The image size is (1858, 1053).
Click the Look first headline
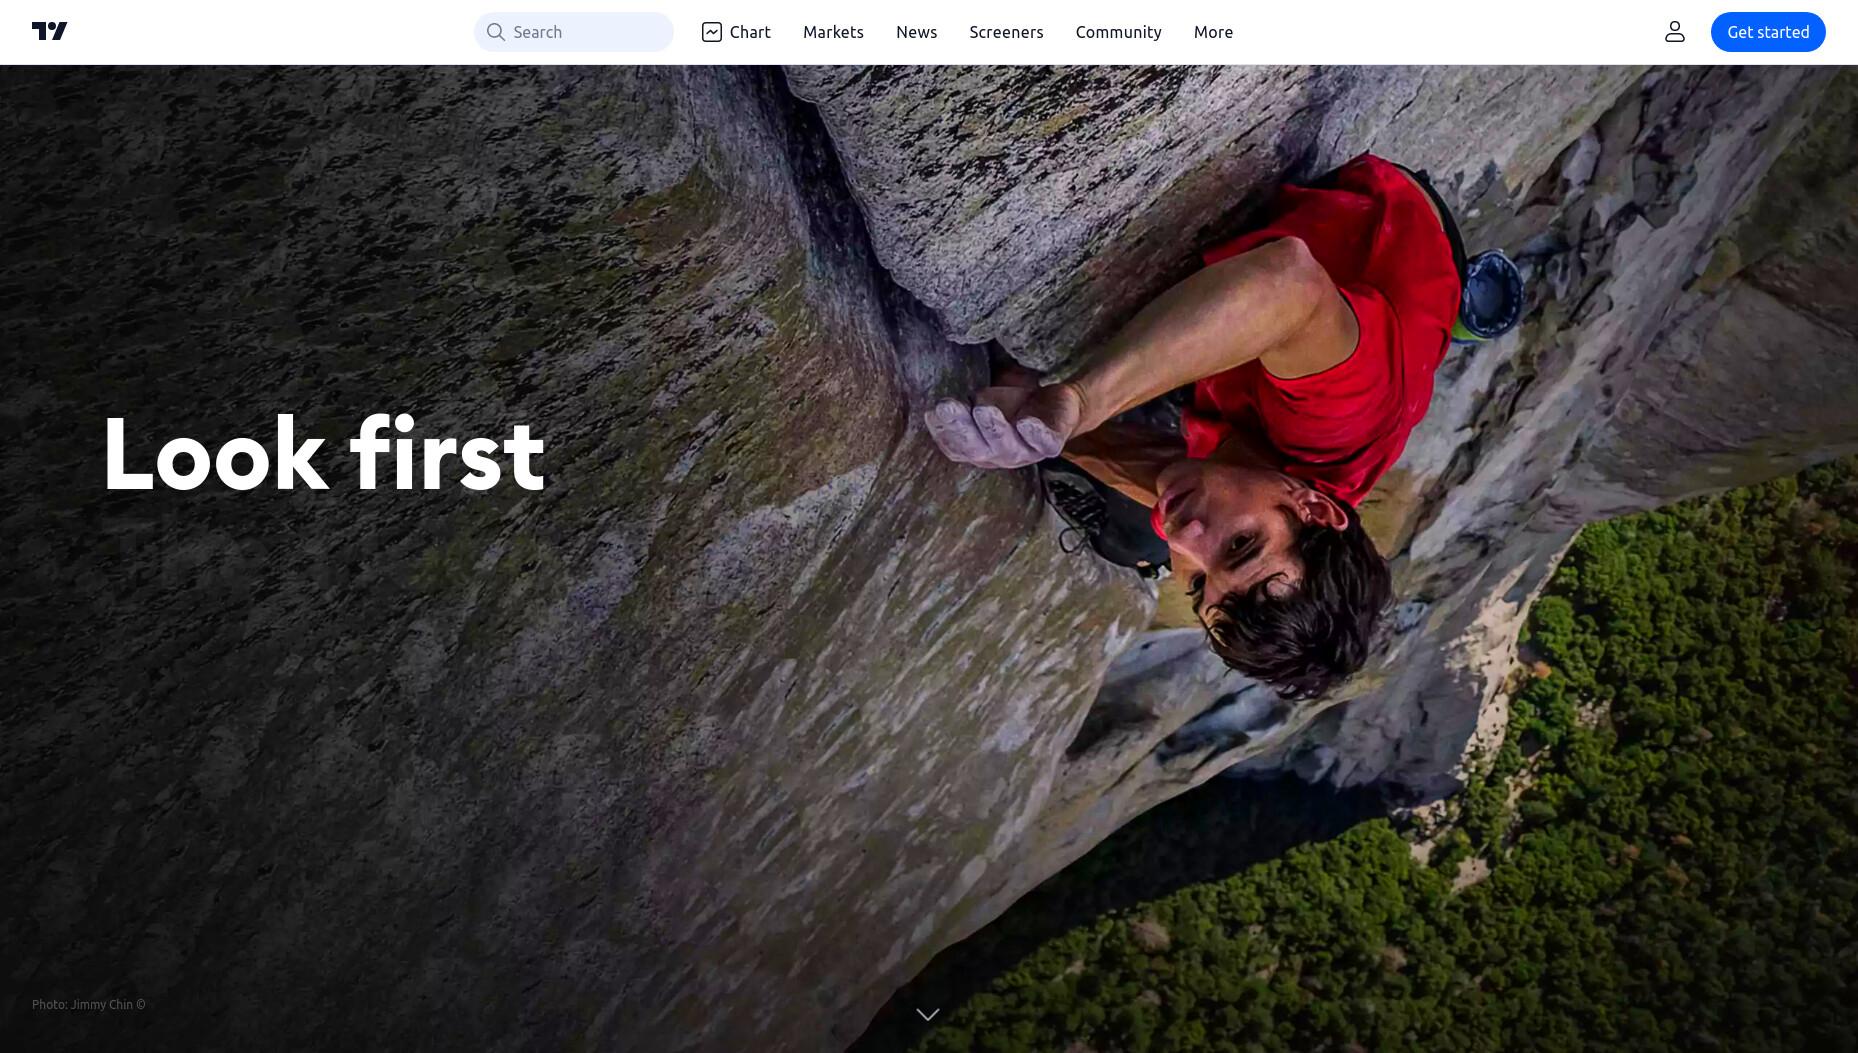(324, 454)
